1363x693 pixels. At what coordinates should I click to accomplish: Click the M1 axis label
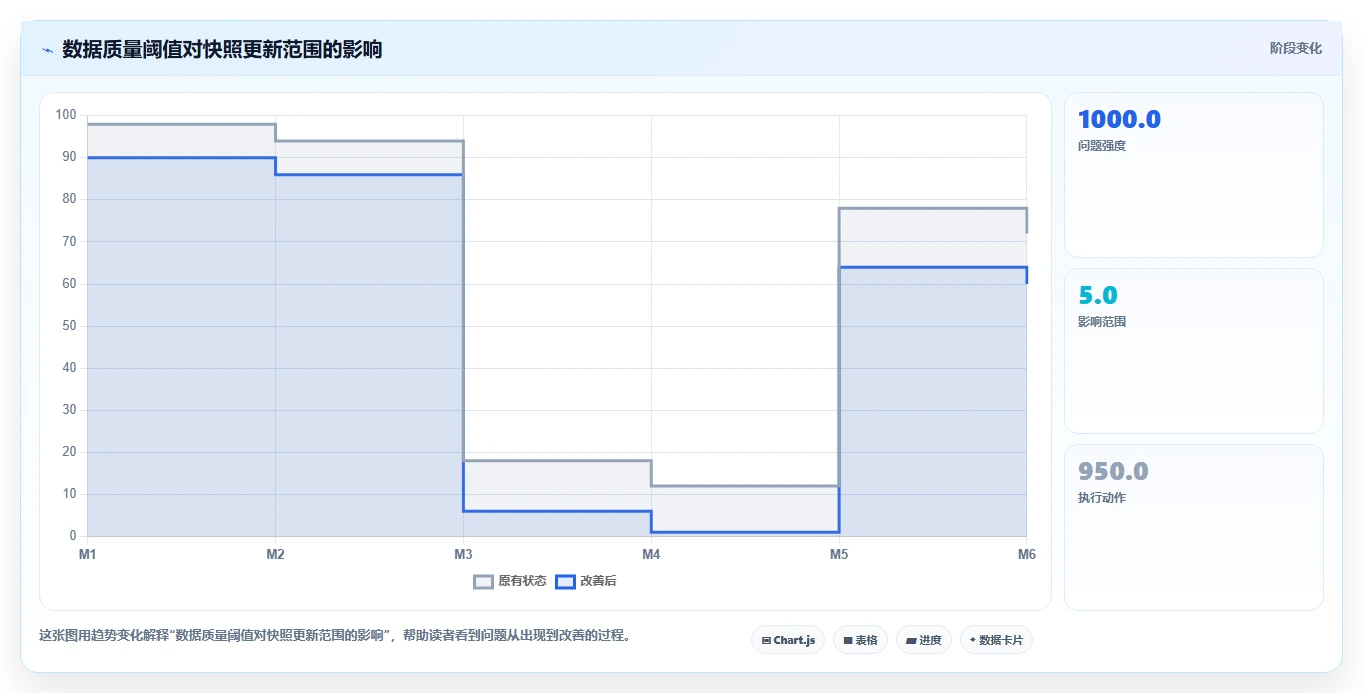87,554
